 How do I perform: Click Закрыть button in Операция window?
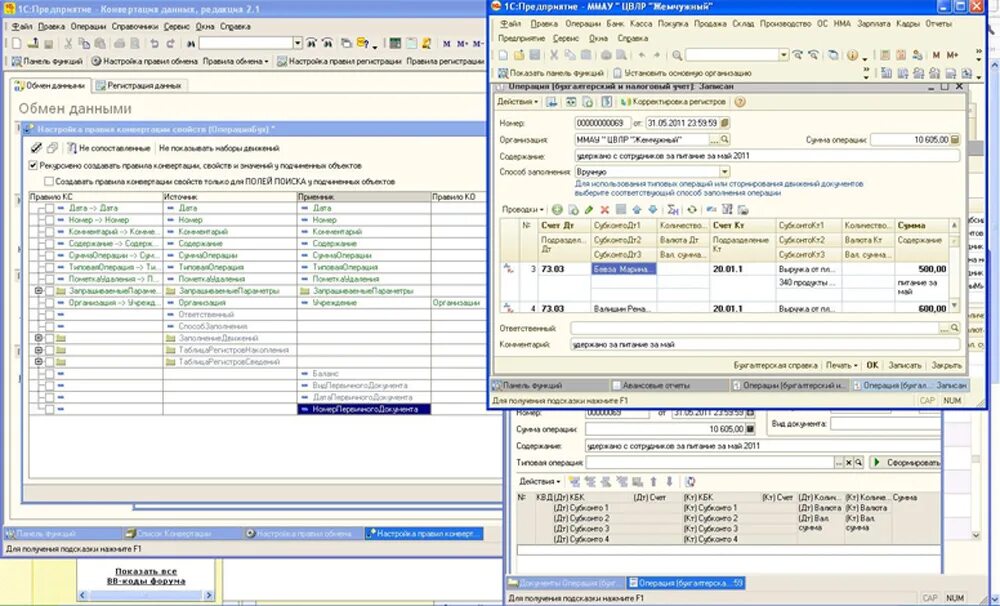pyautogui.click(x=946, y=366)
